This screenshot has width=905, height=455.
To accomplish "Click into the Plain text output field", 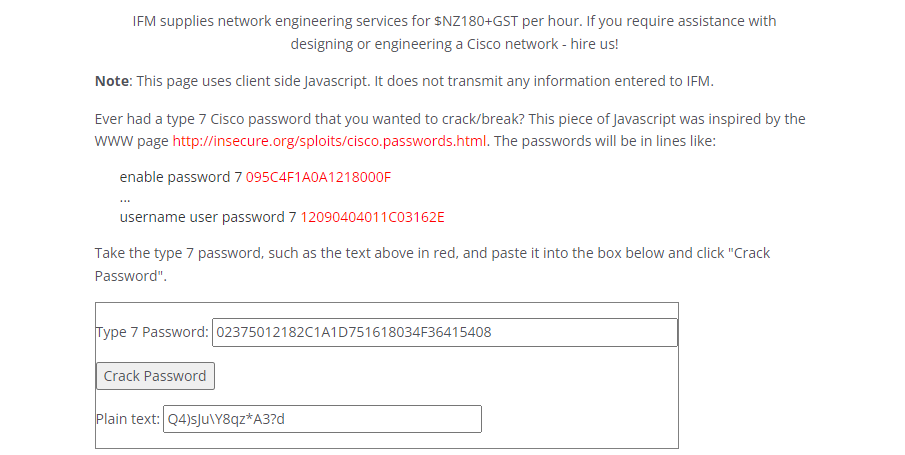I will point(321,419).
